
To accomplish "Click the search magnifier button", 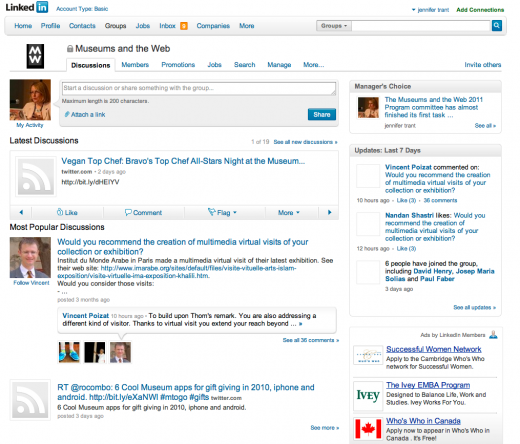I will click(497, 26).
